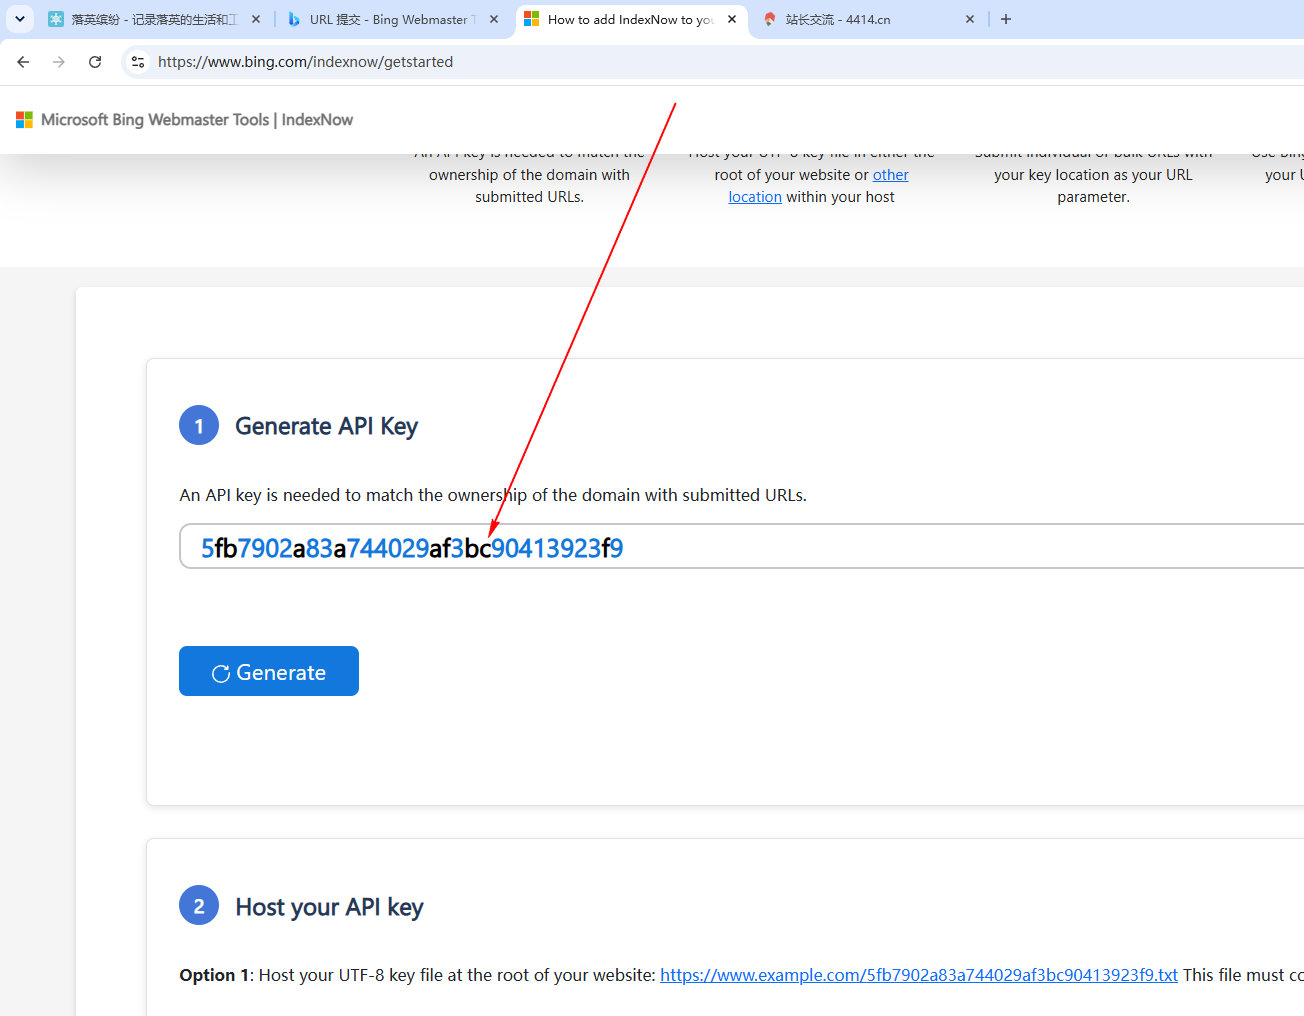Image resolution: width=1304 pixels, height=1016 pixels.
Task: Click the Bing favicon on URL 提交 tab
Action: click(294, 19)
